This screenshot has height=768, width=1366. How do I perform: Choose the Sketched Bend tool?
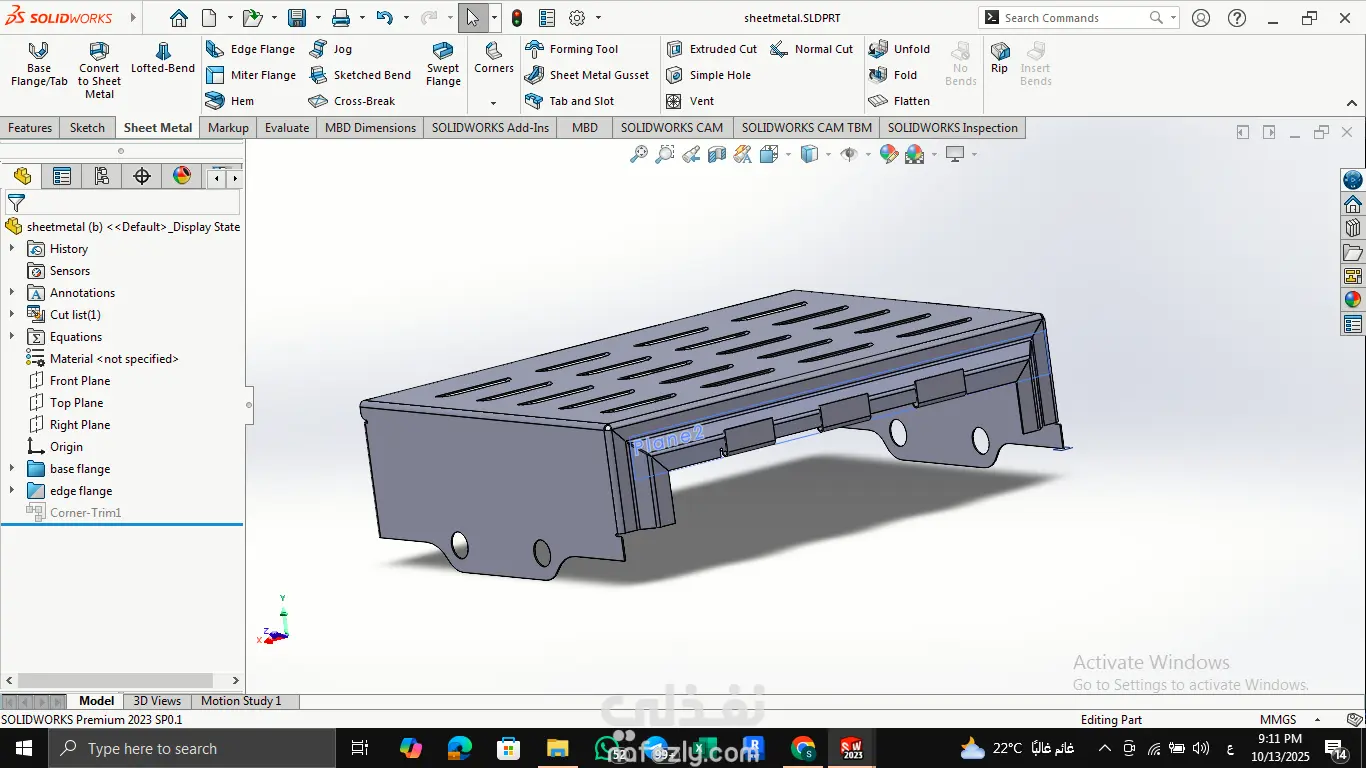[361, 75]
